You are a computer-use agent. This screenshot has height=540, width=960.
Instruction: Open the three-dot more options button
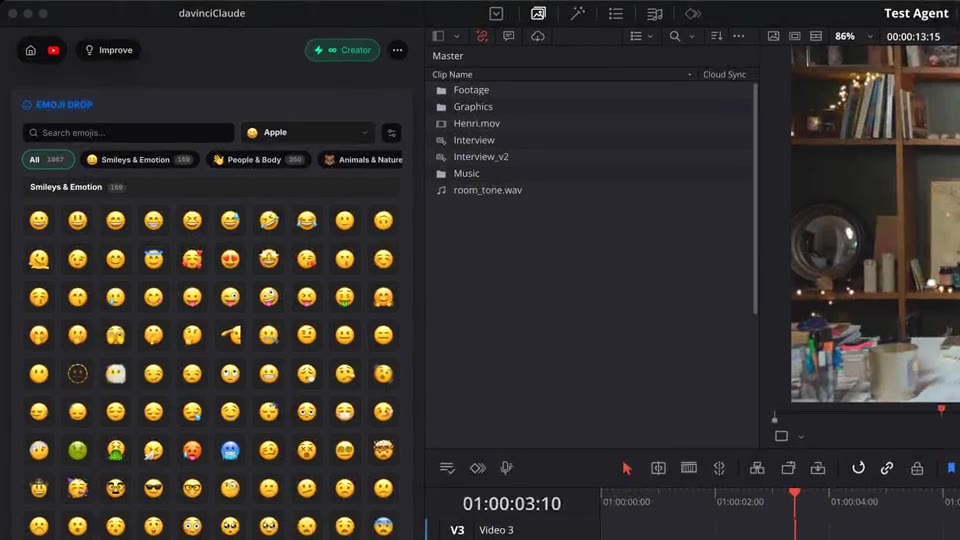(x=397, y=50)
